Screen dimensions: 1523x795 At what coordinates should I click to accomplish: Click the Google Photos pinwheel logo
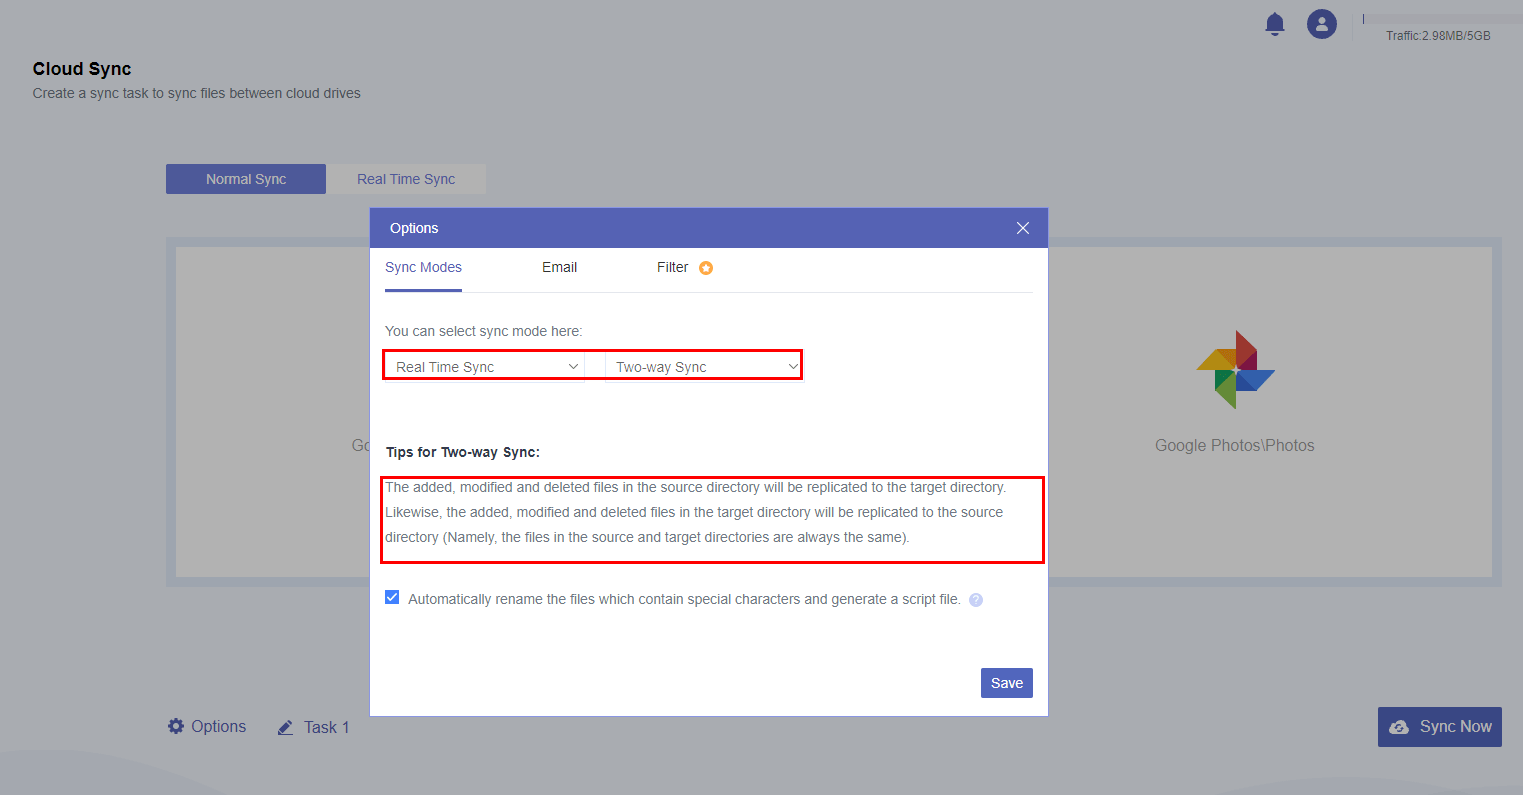(x=1236, y=369)
